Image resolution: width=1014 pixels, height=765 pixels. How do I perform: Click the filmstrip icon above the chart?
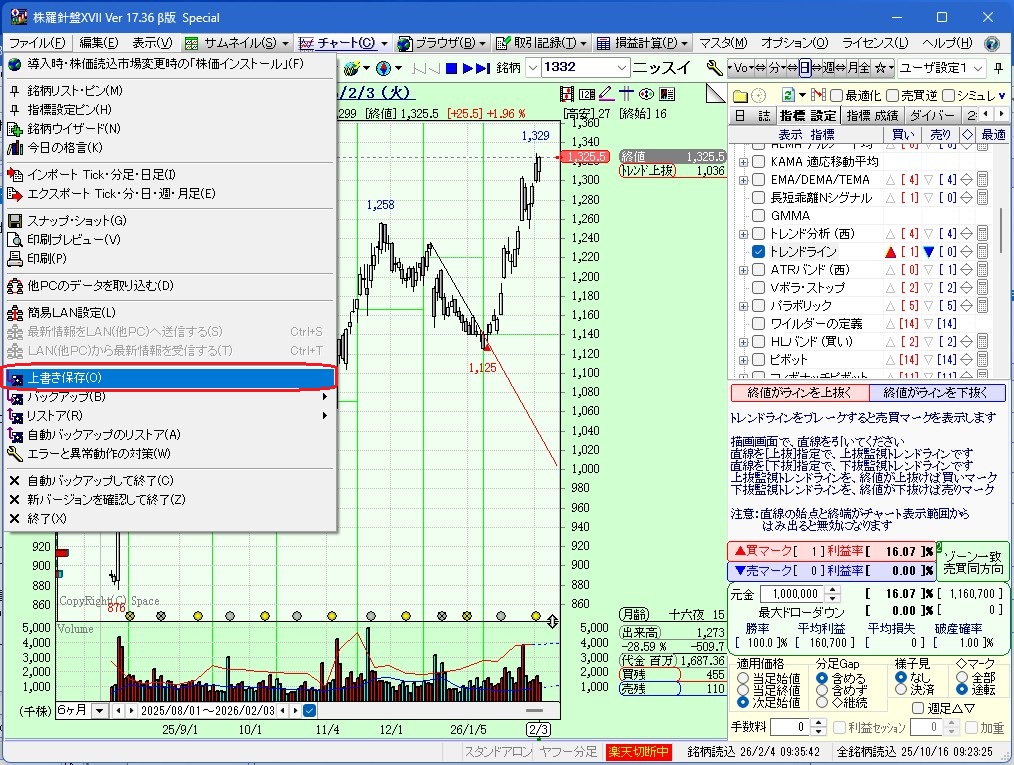tap(569, 94)
